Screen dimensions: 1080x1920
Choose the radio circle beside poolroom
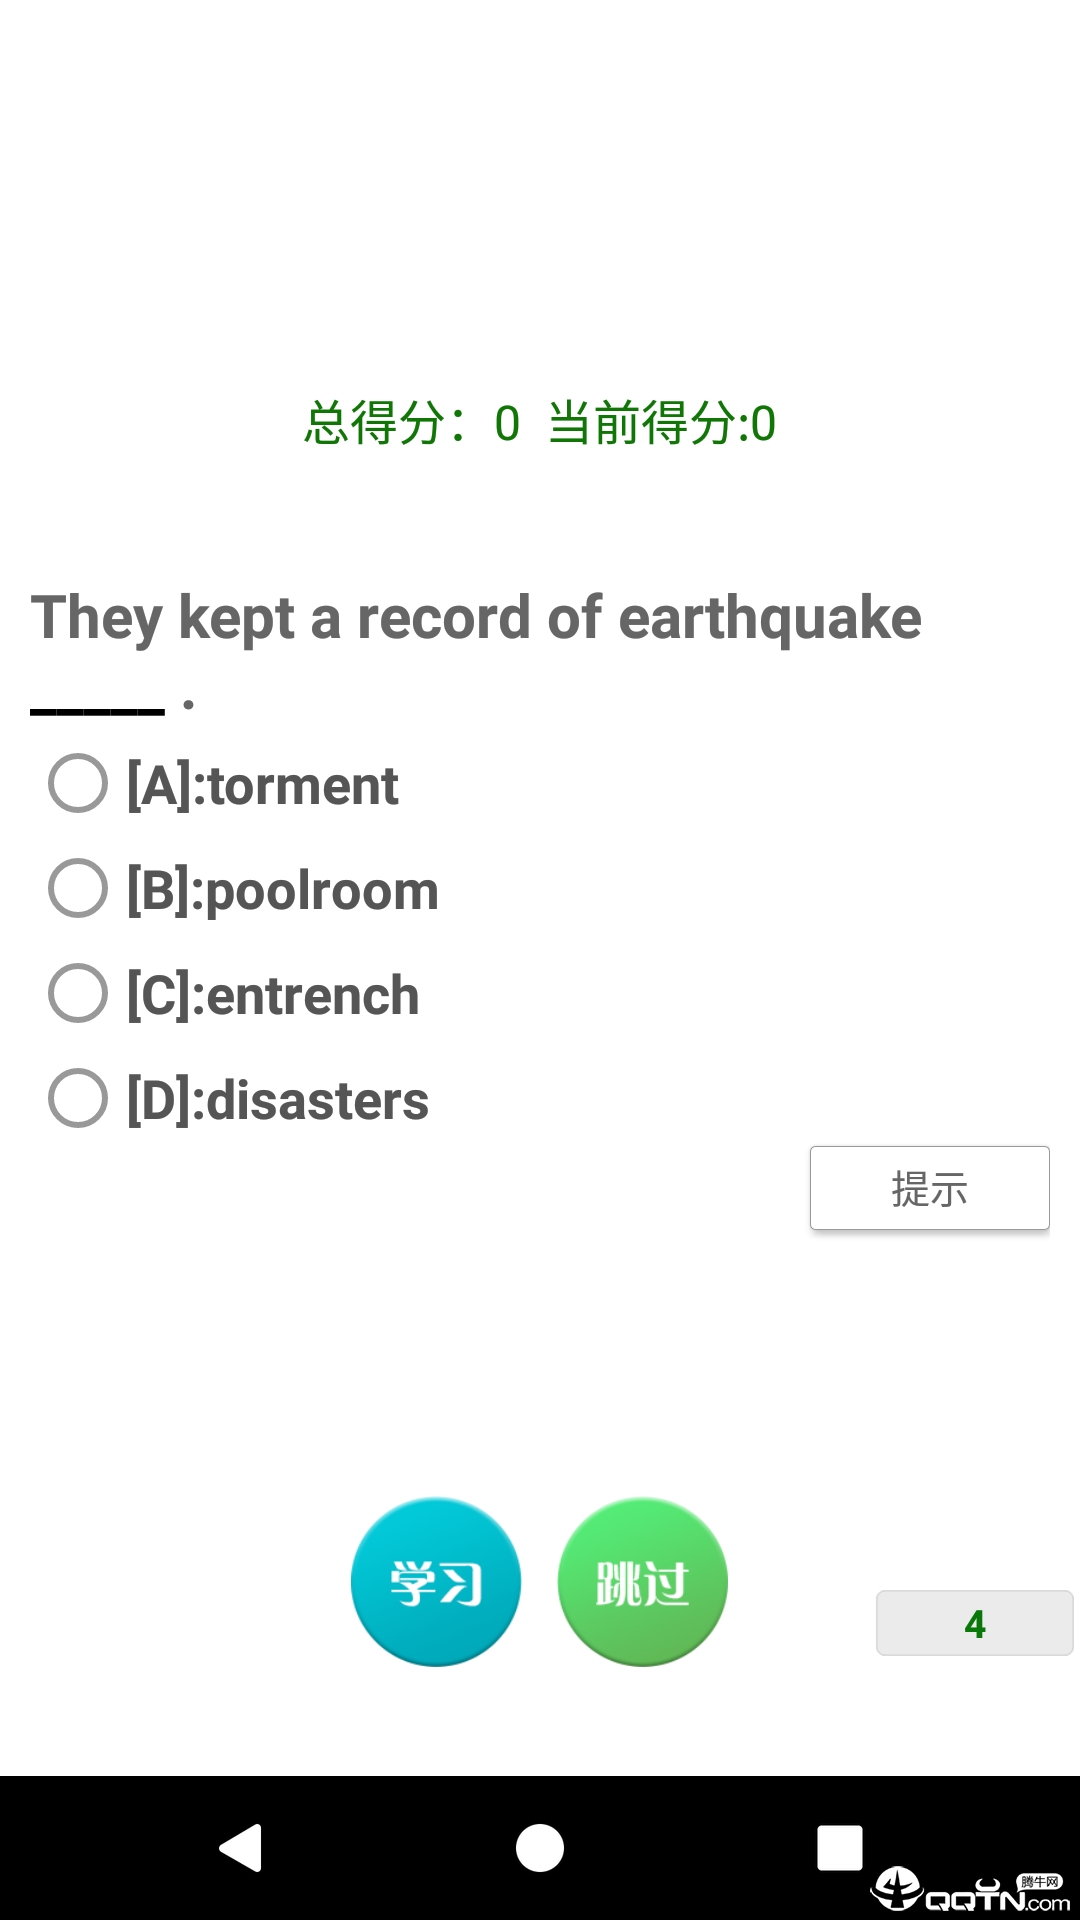tap(78, 888)
